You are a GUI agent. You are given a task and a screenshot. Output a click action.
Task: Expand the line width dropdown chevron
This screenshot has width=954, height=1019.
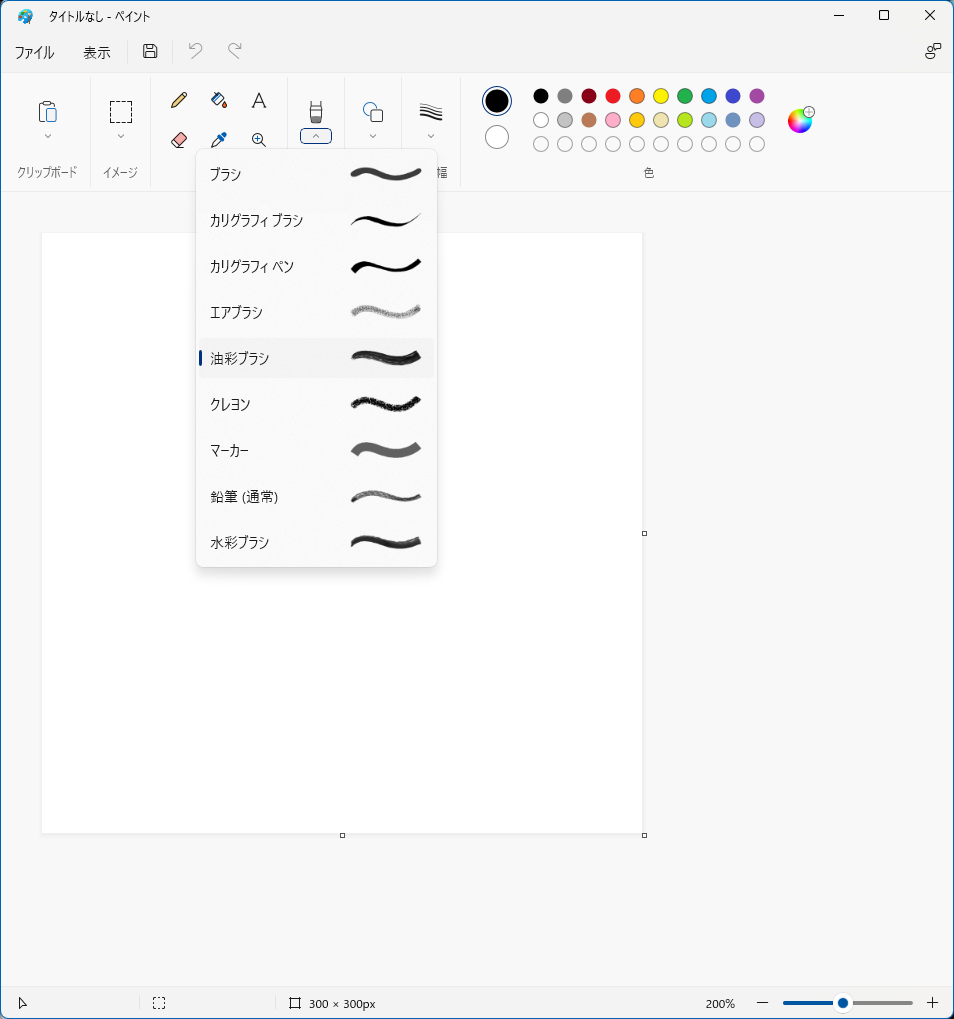pos(431,136)
